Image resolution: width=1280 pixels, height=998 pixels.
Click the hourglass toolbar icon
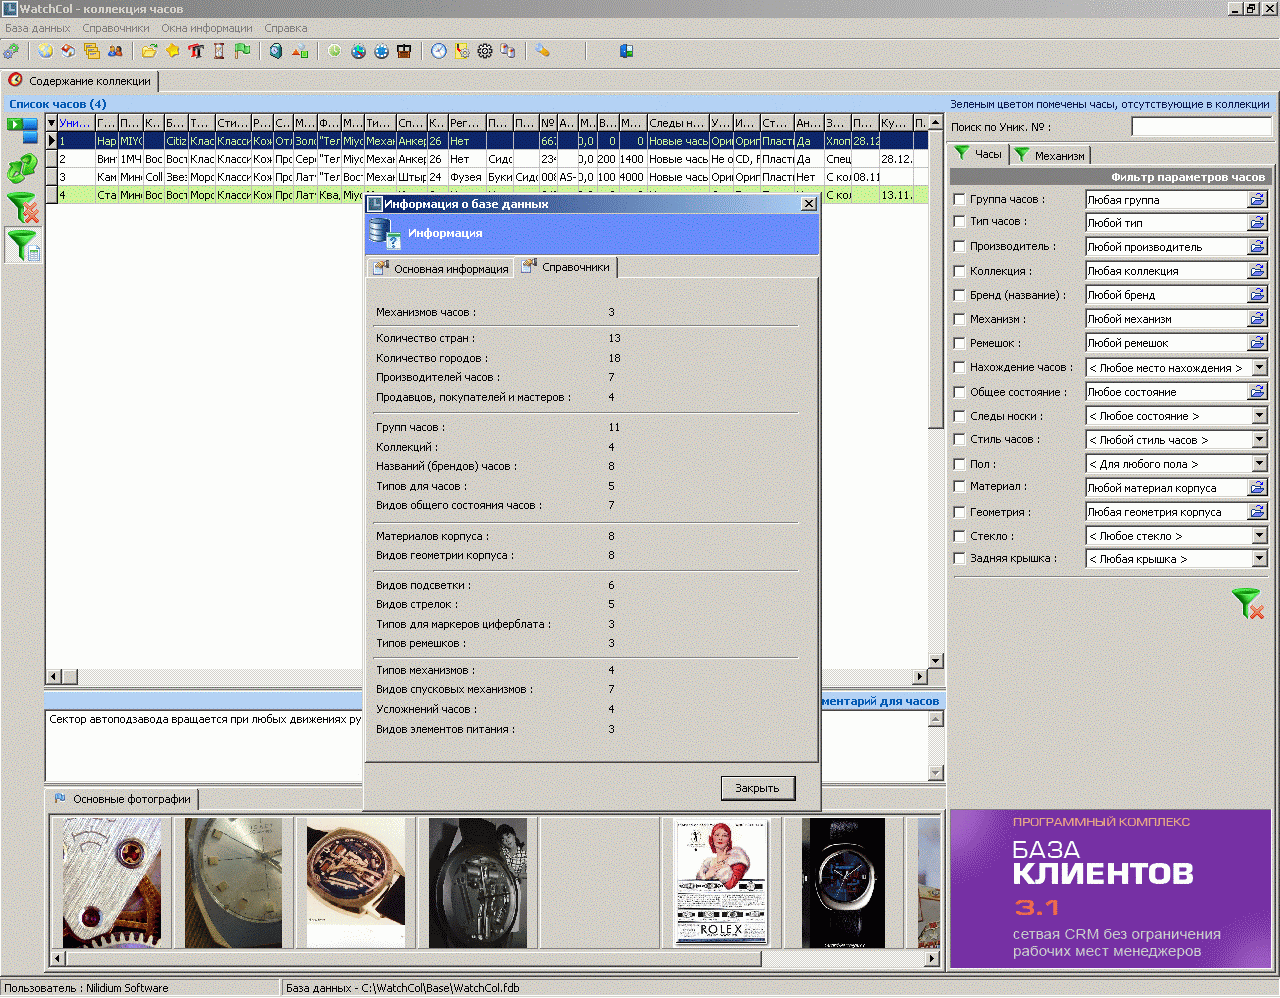(219, 51)
